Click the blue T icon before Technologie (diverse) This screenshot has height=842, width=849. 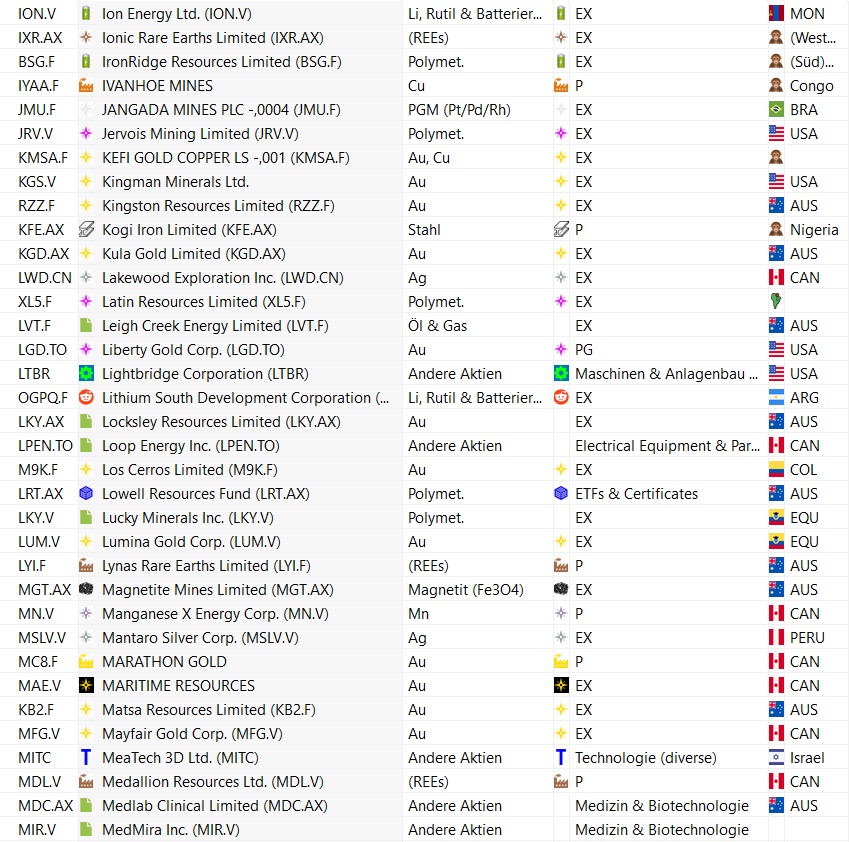tap(561, 757)
